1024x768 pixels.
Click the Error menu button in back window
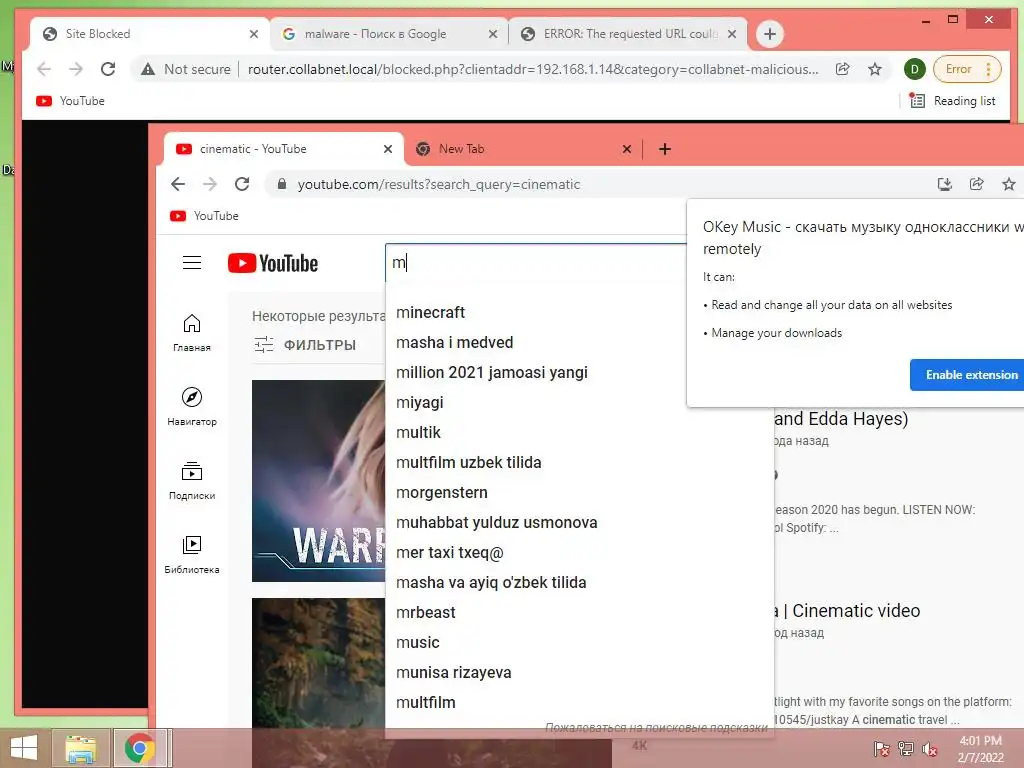967,69
